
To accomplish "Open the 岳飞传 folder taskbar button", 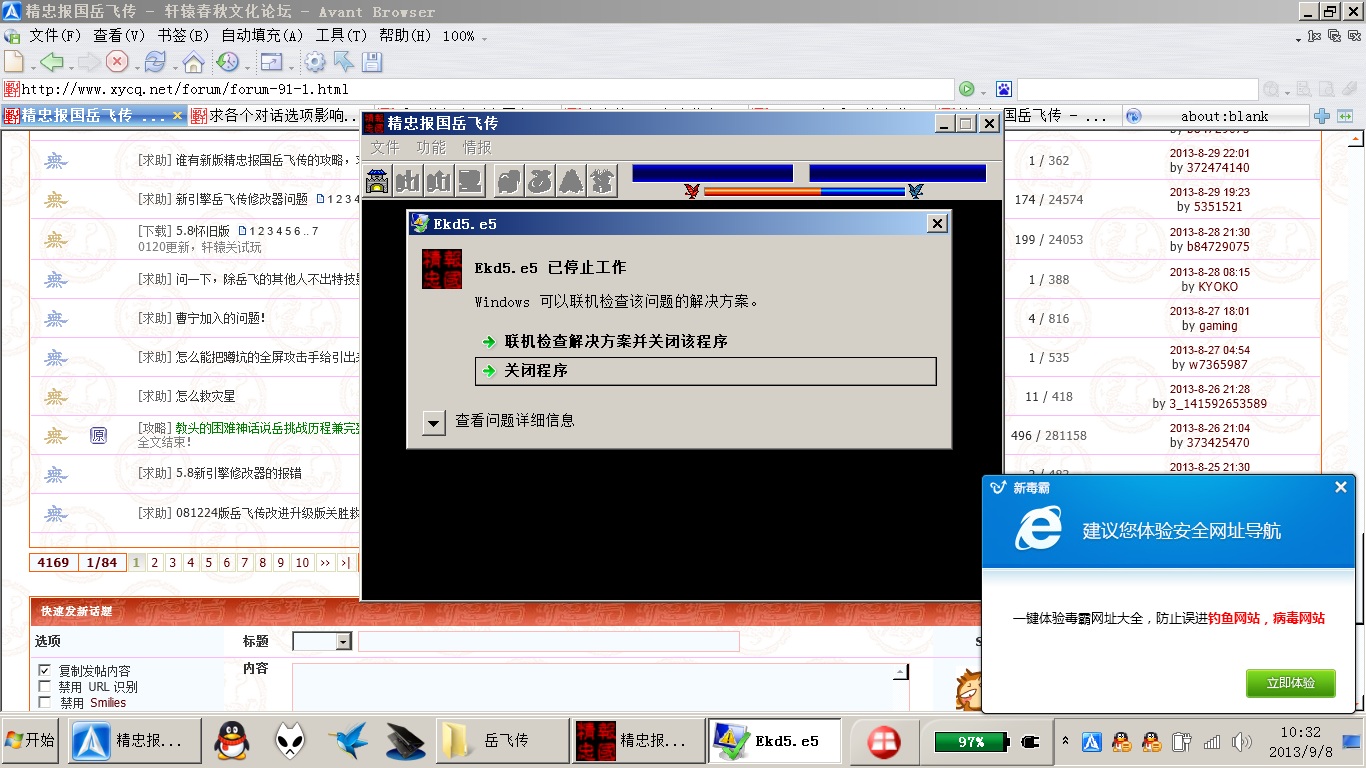I will point(500,741).
